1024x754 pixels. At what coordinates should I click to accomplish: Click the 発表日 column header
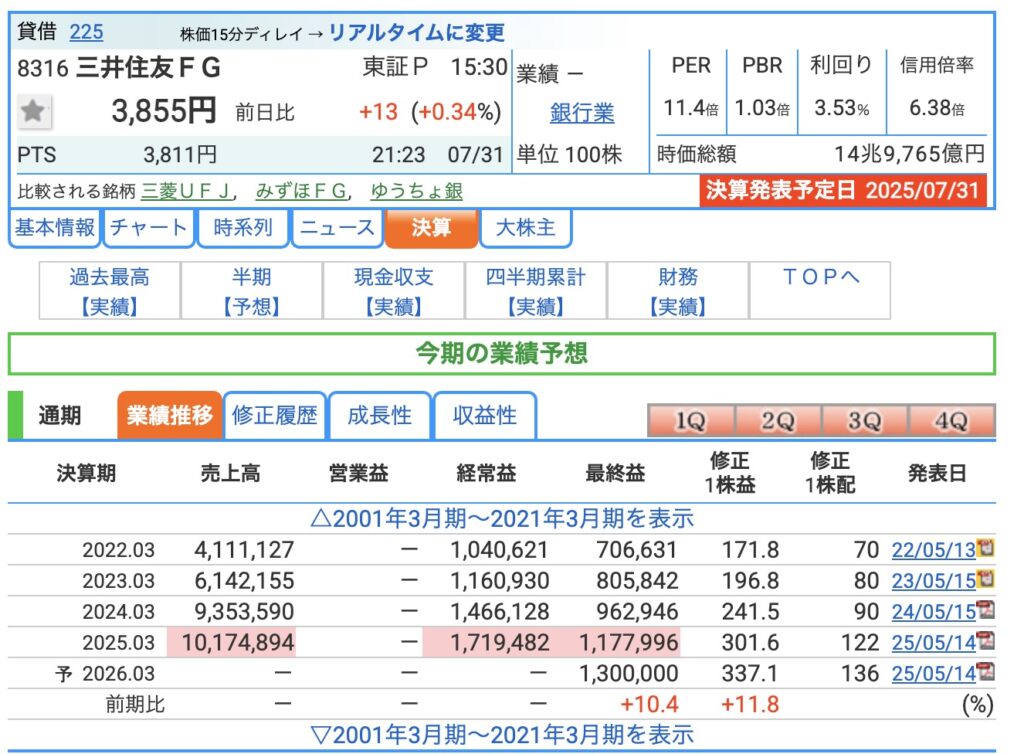937,473
